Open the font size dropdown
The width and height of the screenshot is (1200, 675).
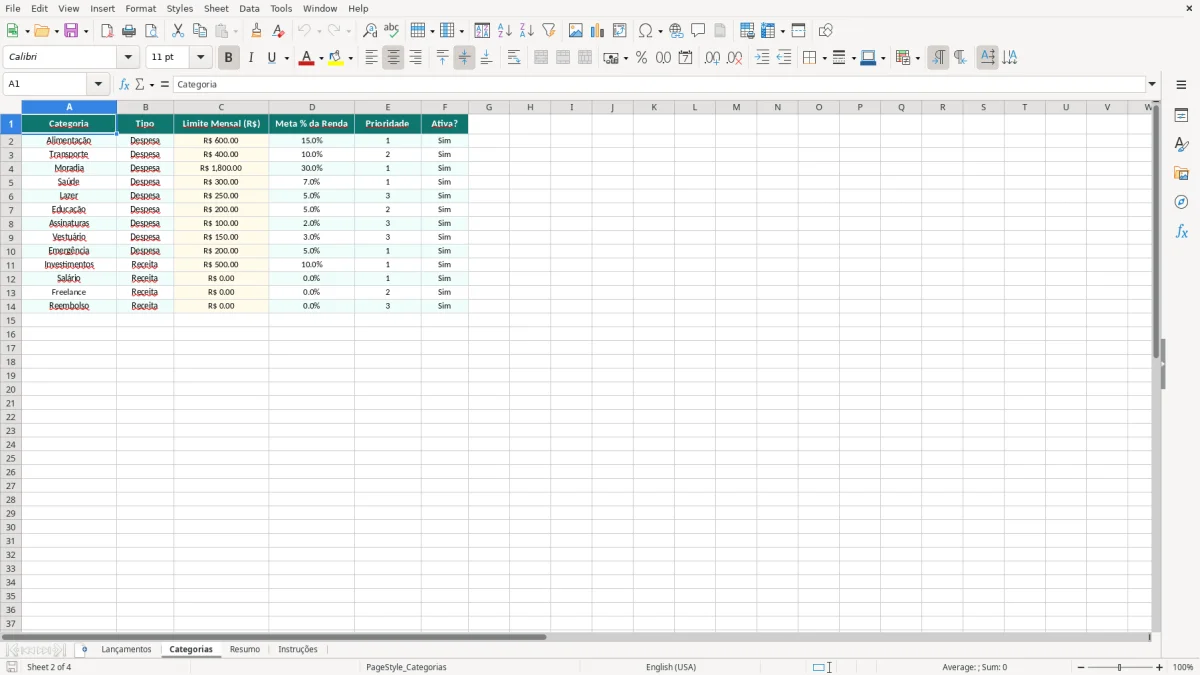point(201,58)
